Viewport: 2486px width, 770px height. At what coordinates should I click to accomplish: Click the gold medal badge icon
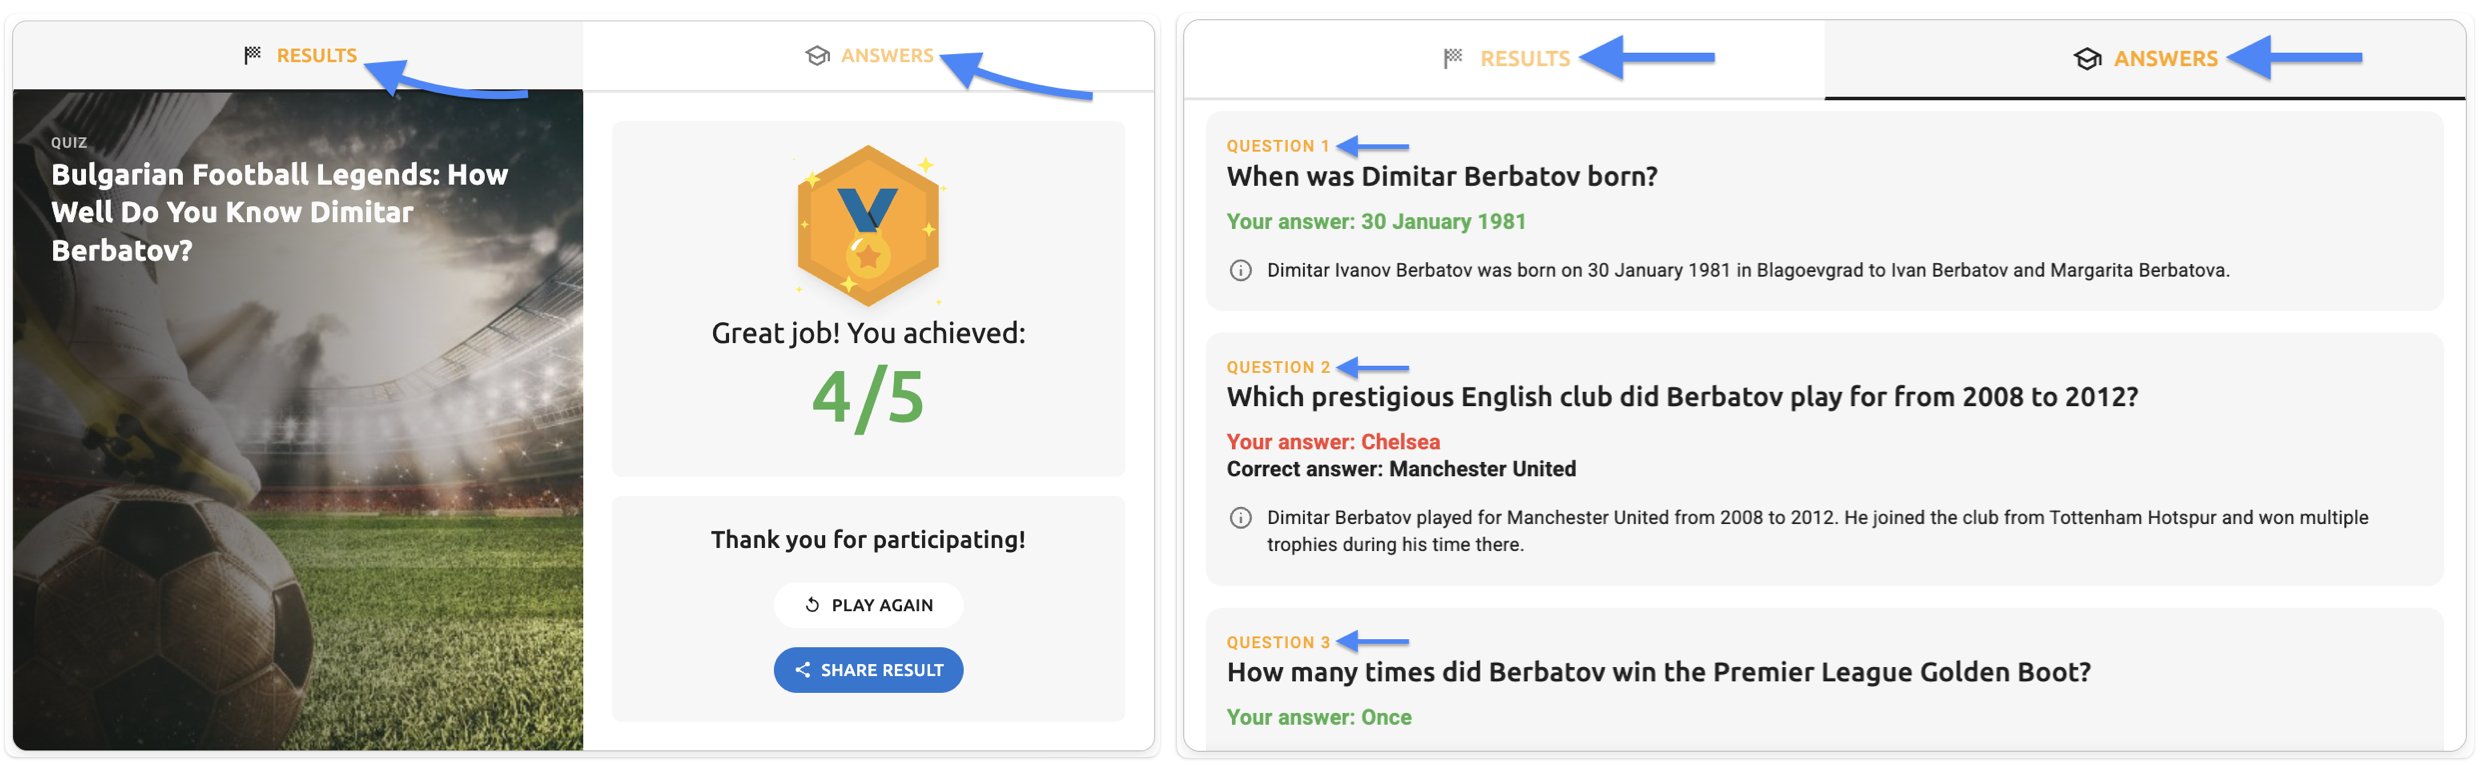pos(867,225)
